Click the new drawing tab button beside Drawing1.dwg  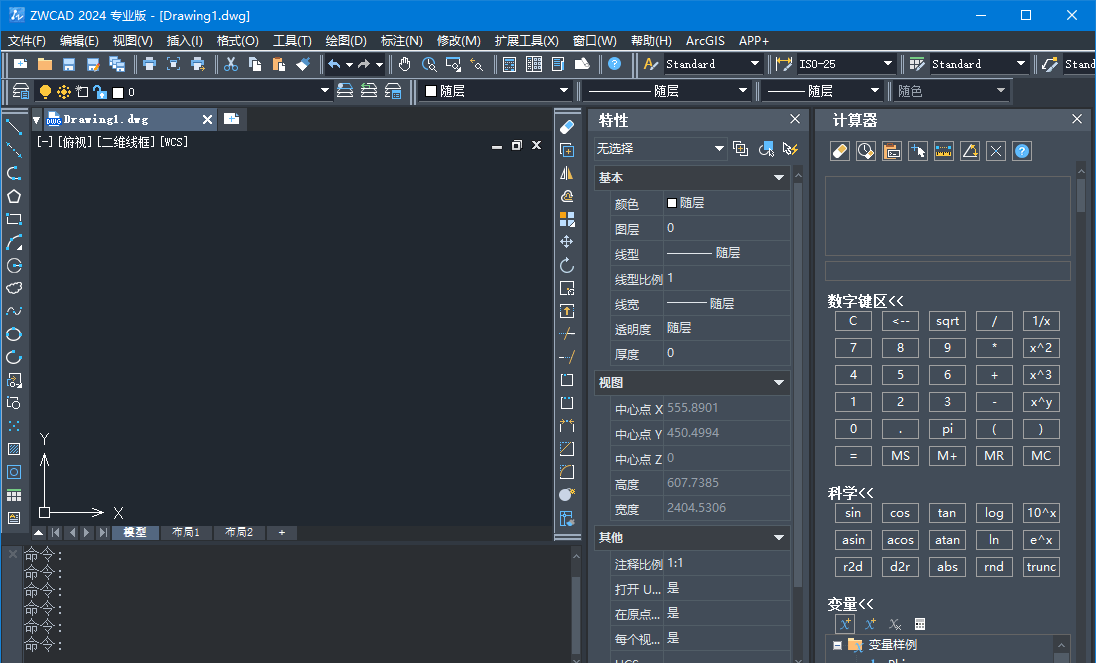pos(231,119)
